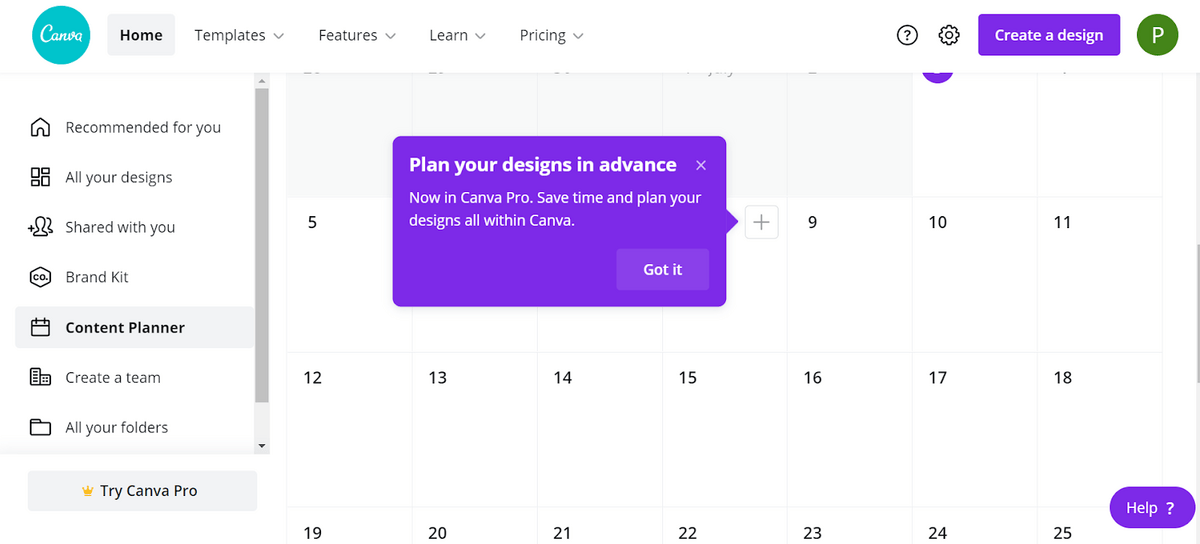Click the Brand Kit hexagon icon
1200x544 pixels.
(40, 277)
